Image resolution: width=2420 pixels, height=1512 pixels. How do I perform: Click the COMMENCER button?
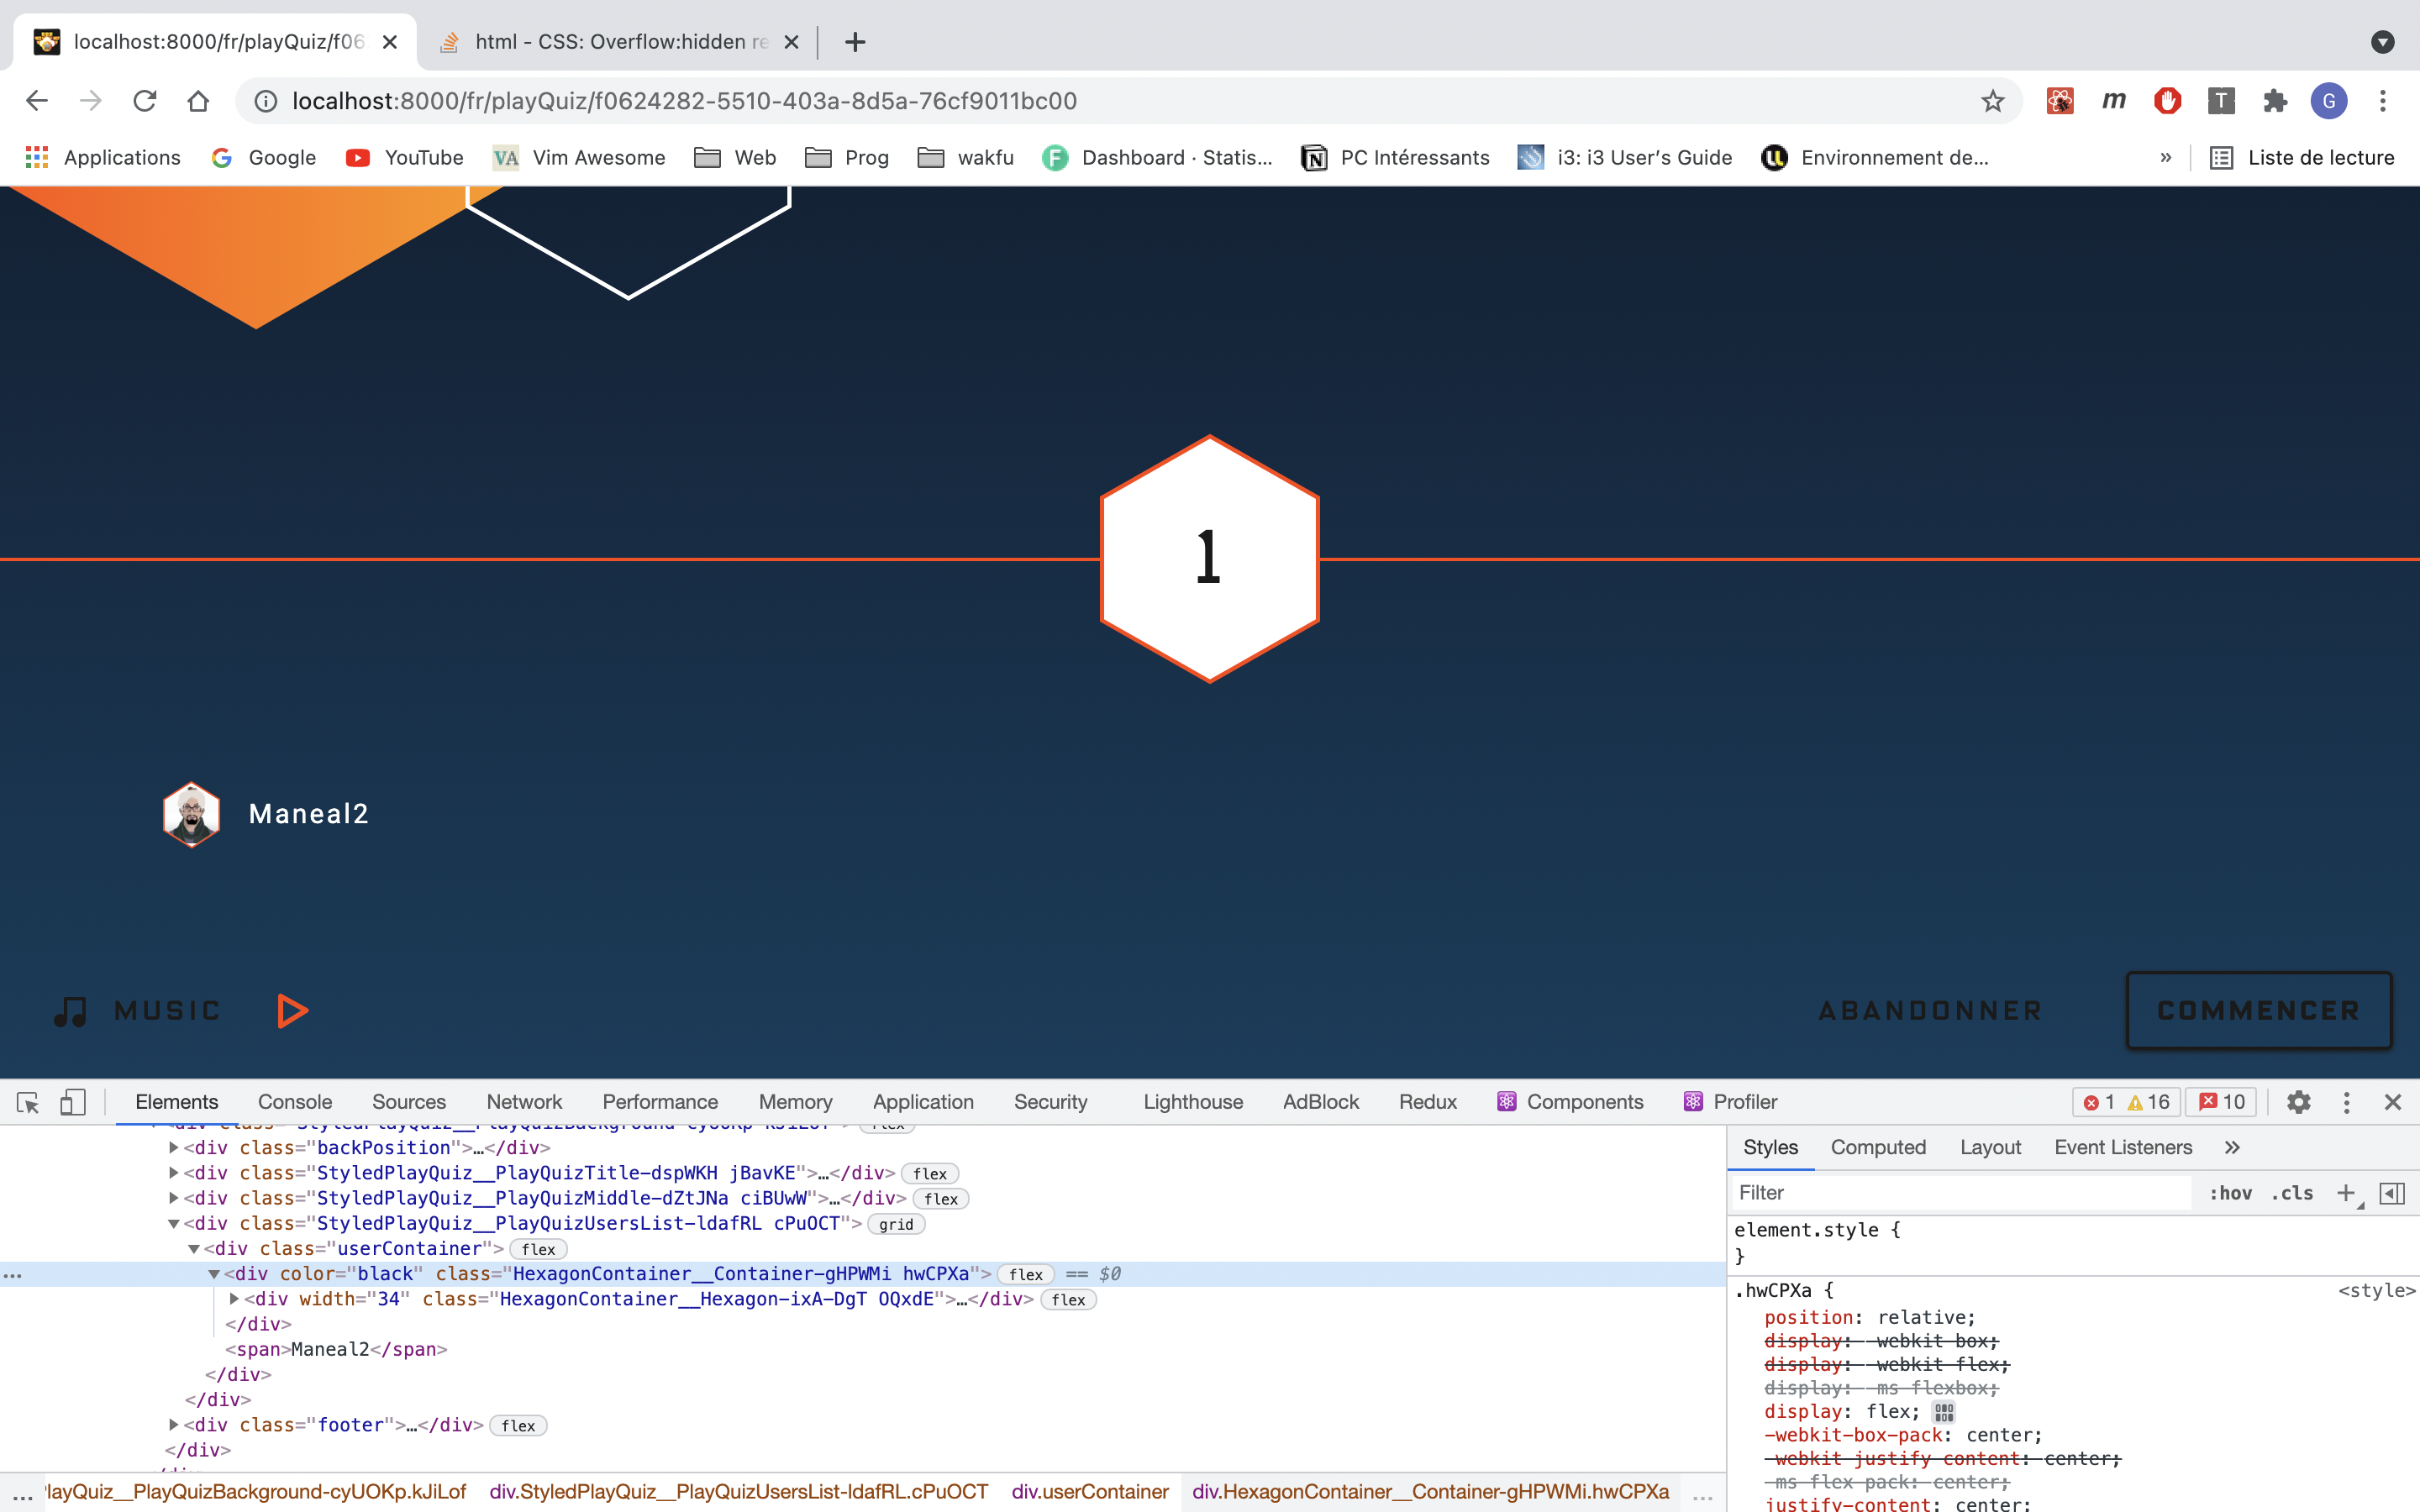(x=2258, y=1011)
